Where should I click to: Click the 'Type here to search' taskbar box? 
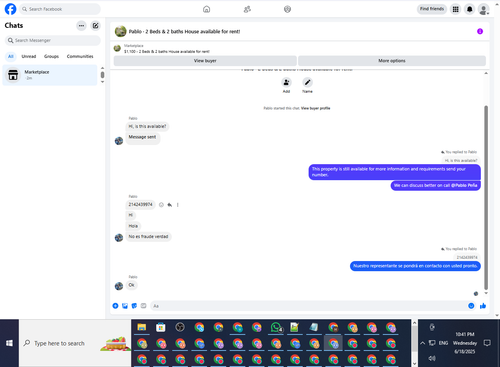pos(75,343)
